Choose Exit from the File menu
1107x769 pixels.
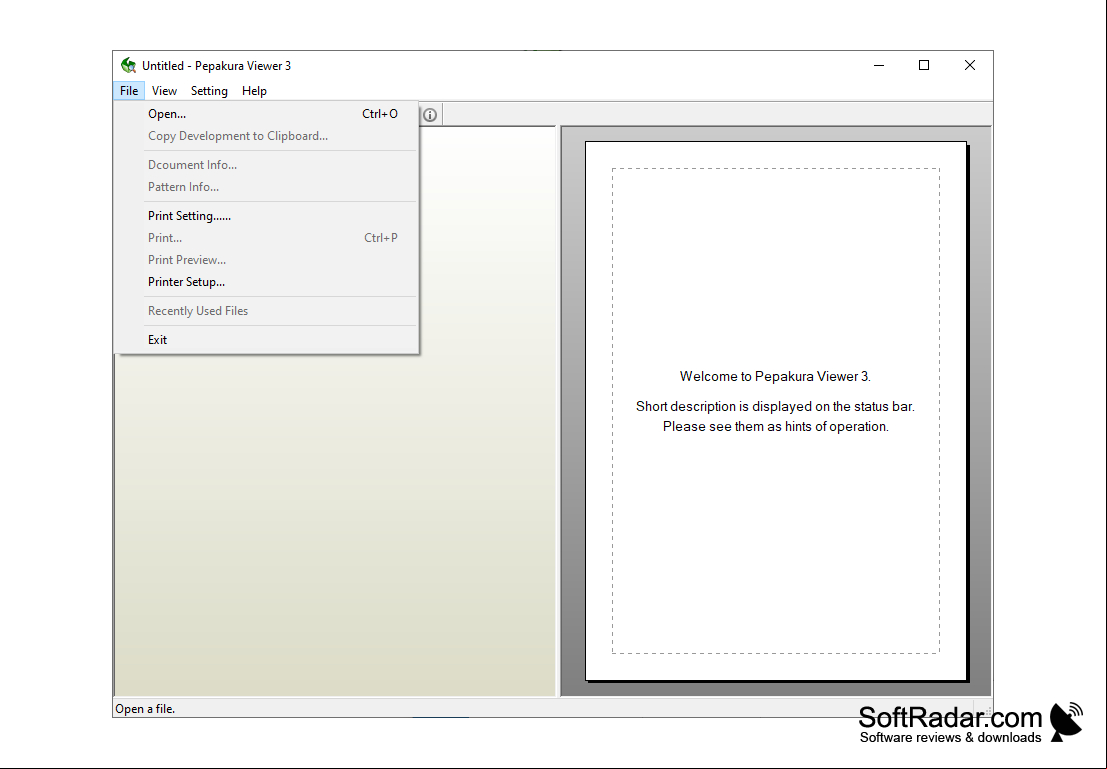click(x=267, y=339)
